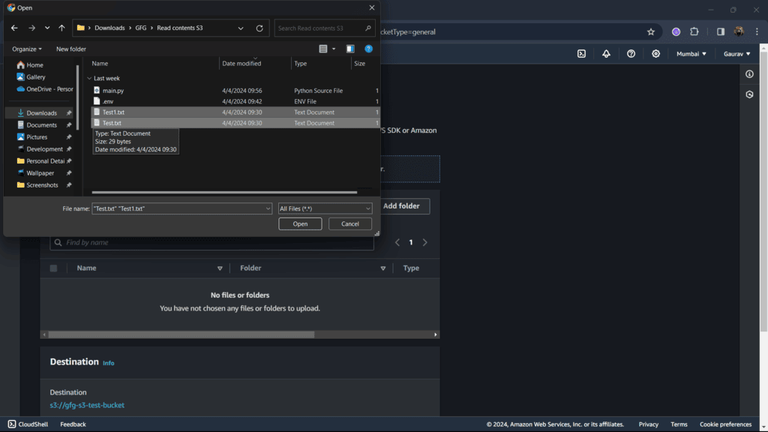Click the search magnifier in Open dialog
Viewport: 768px width, 432px height.
(368, 28)
